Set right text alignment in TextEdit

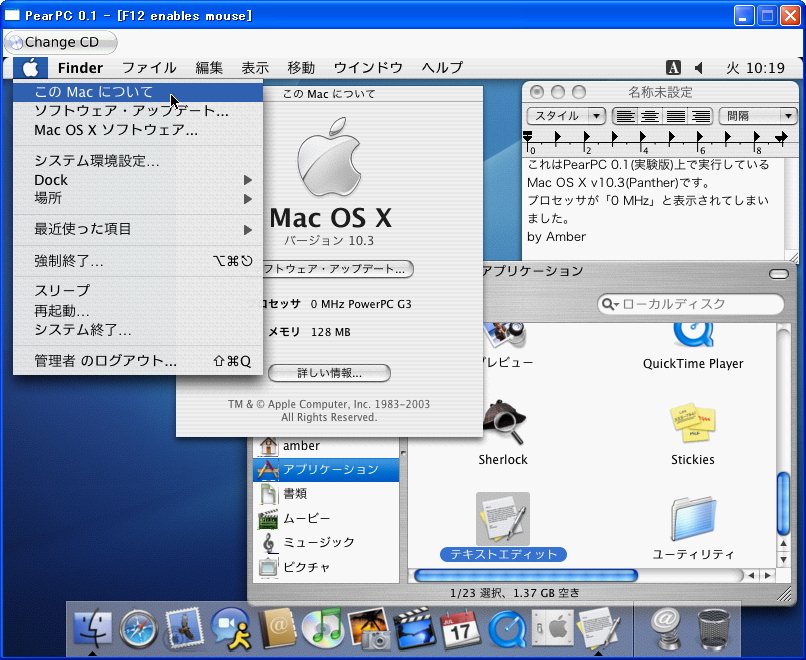(x=701, y=116)
